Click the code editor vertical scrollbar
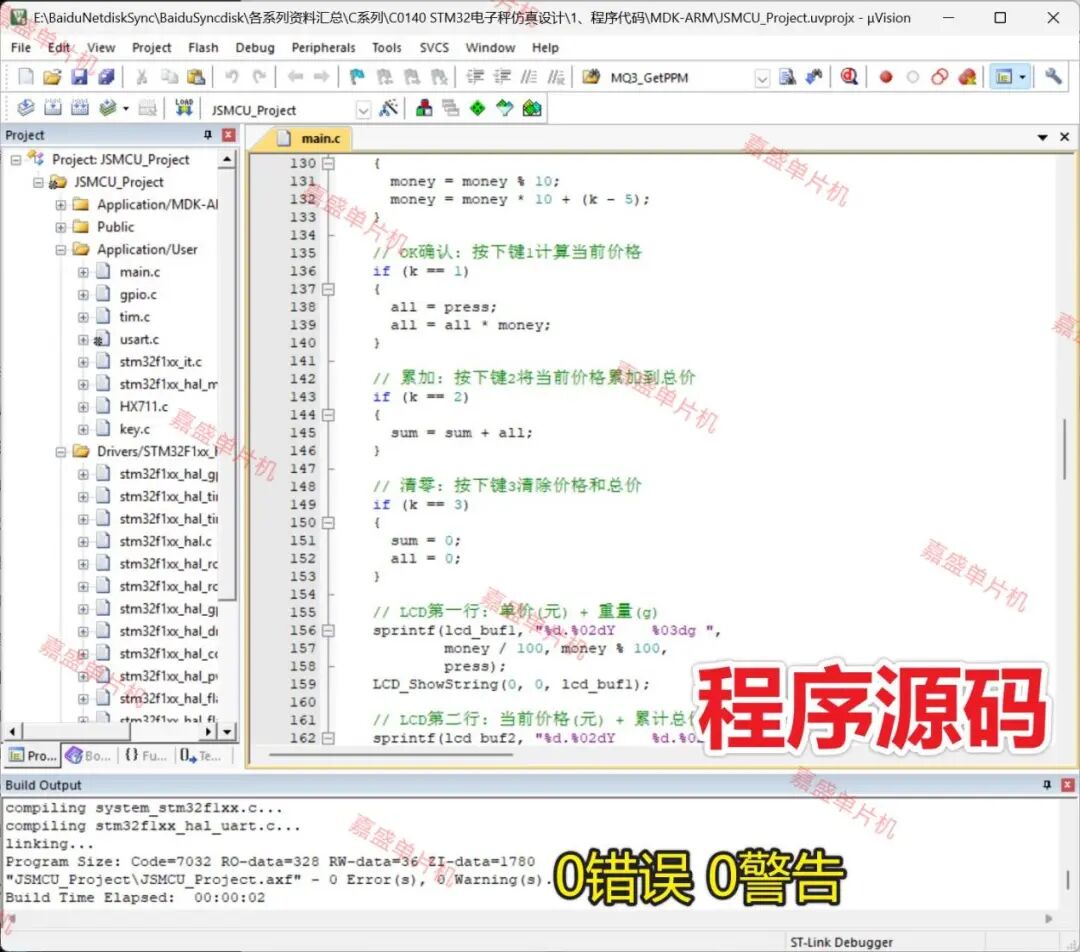The width and height of the screenshot is (1080, 952). 1064,448
